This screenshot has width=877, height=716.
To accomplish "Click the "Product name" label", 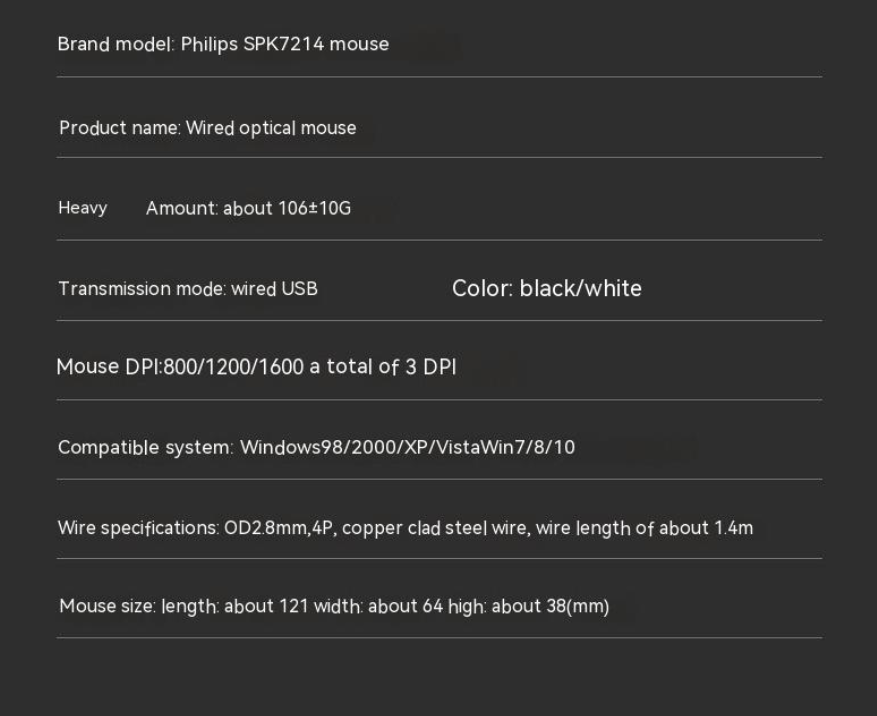I will (119, 128).
